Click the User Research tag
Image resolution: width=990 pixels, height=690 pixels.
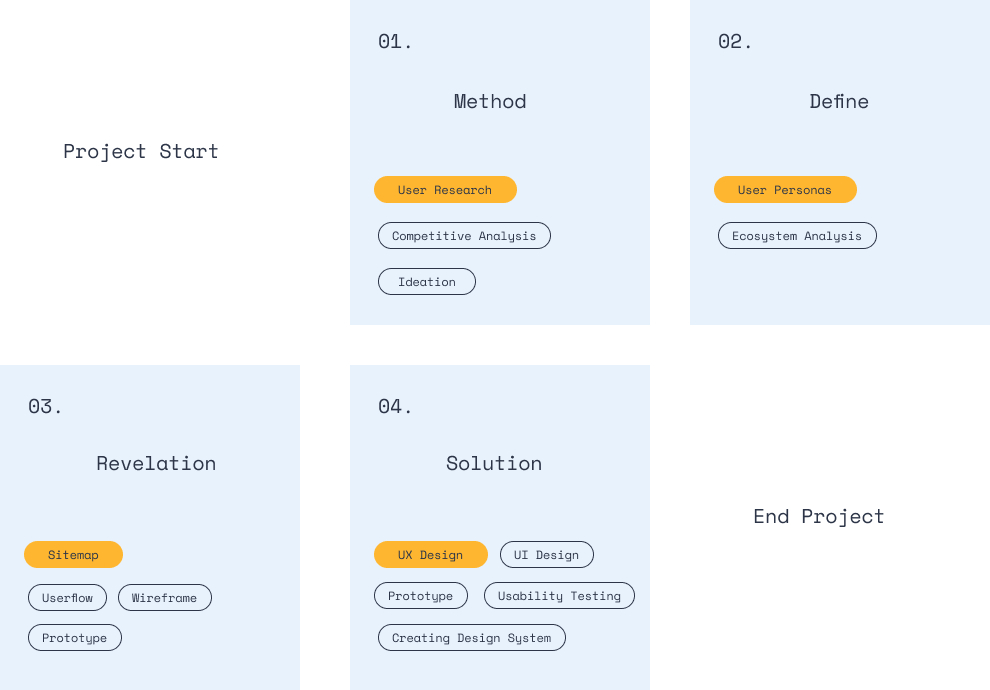point(445,190)
